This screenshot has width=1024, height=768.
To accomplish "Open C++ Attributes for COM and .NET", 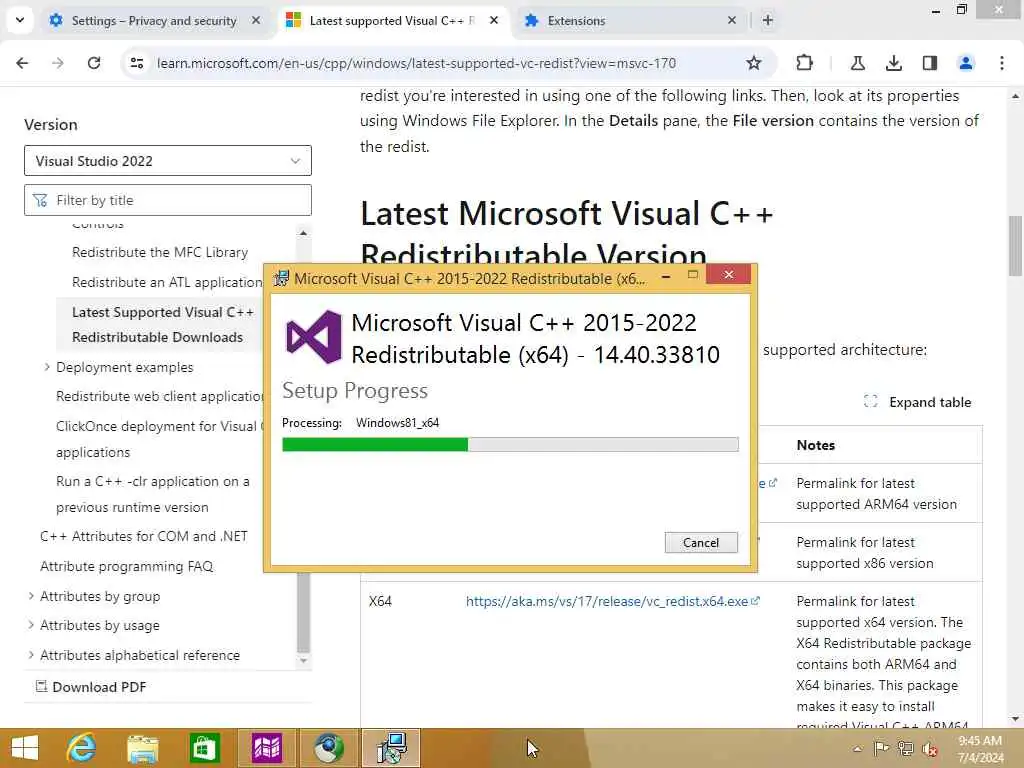I will [144, 536].
